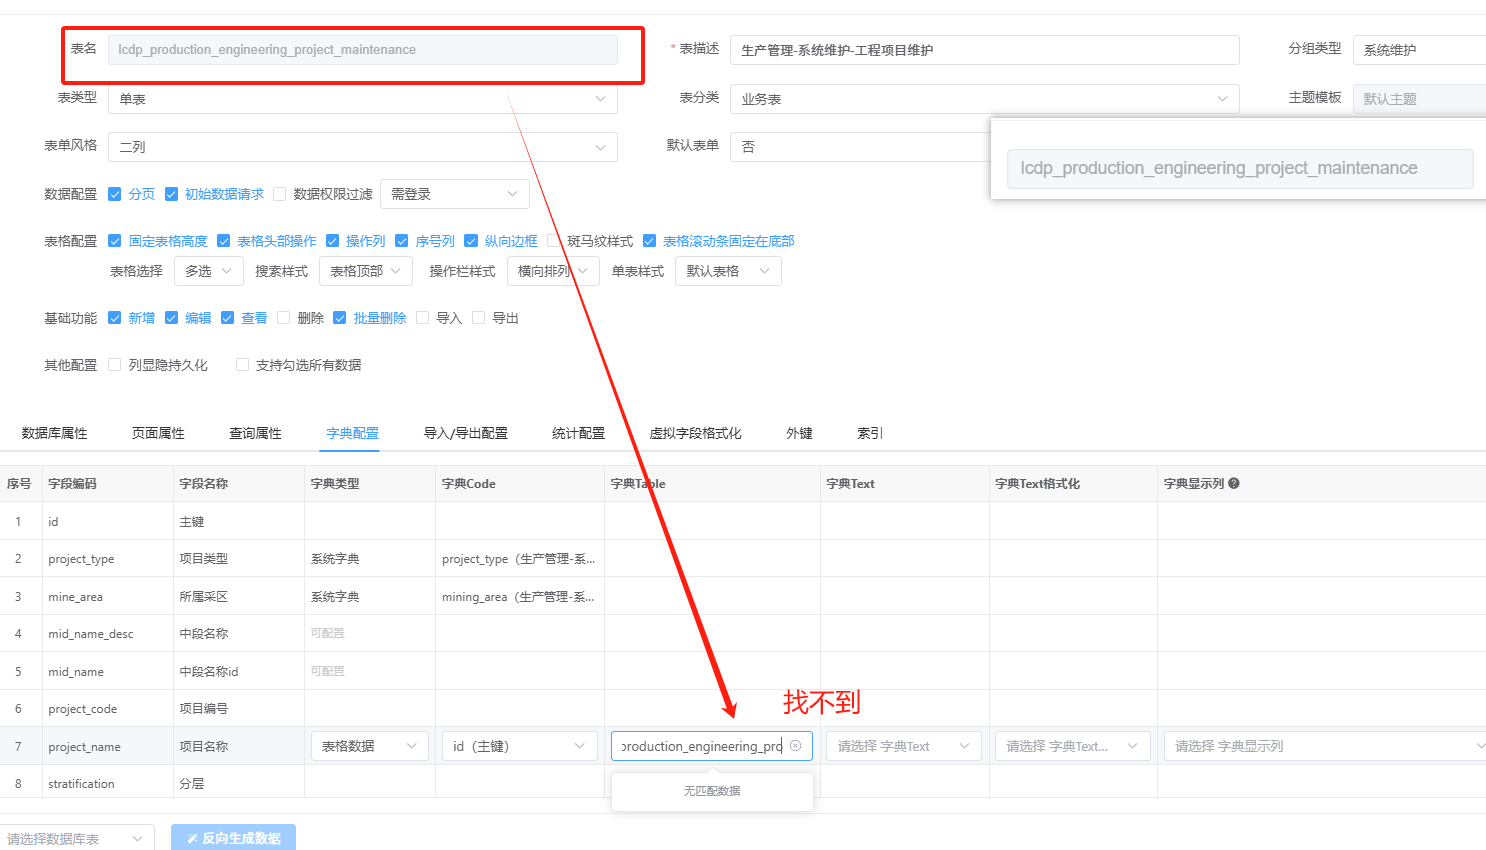Toggle the 批量删除 checkbox
The image size is (1486, 850).
coord(340,318)
